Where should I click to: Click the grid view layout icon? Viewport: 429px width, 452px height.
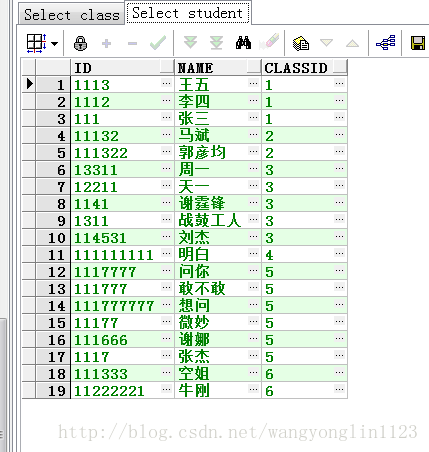(x=36, y=43)
